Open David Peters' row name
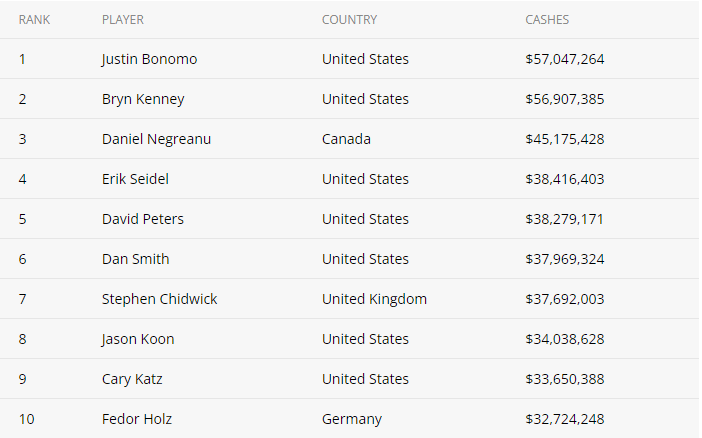This screenshot has height=438, width=702. pyautogui.click(x=143, y=219)
